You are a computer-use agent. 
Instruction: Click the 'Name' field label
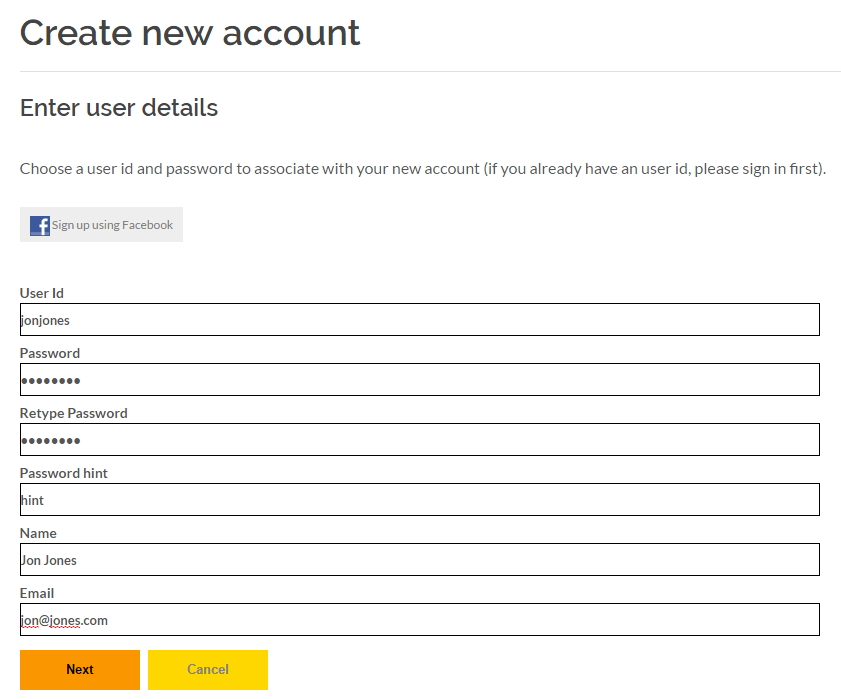pos(38,533)
